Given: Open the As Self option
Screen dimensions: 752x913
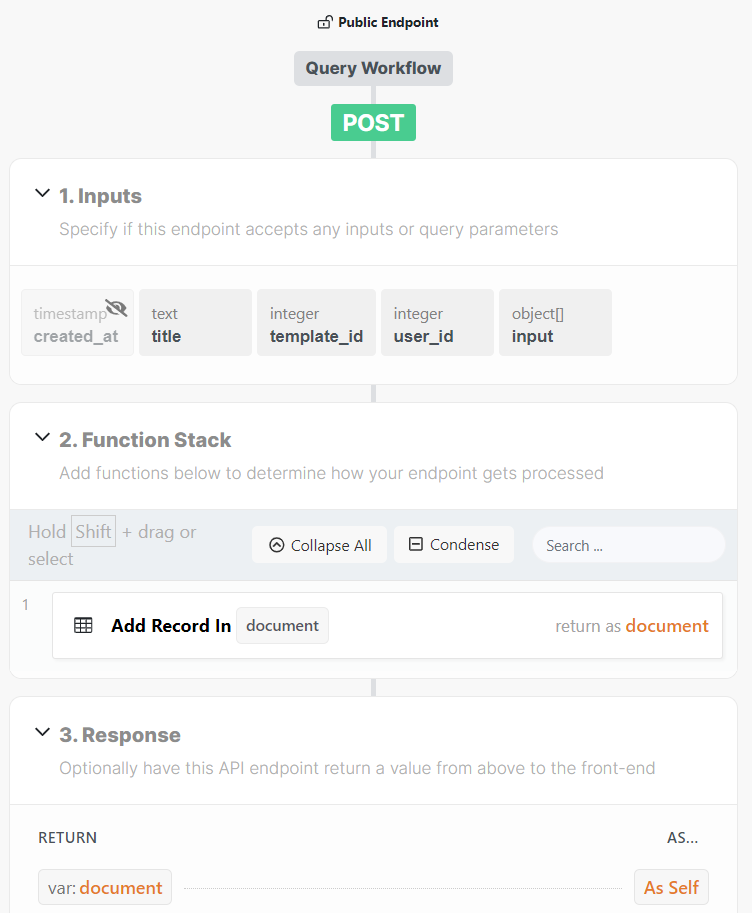Looking at the screenshot, I should coord(671,888).
